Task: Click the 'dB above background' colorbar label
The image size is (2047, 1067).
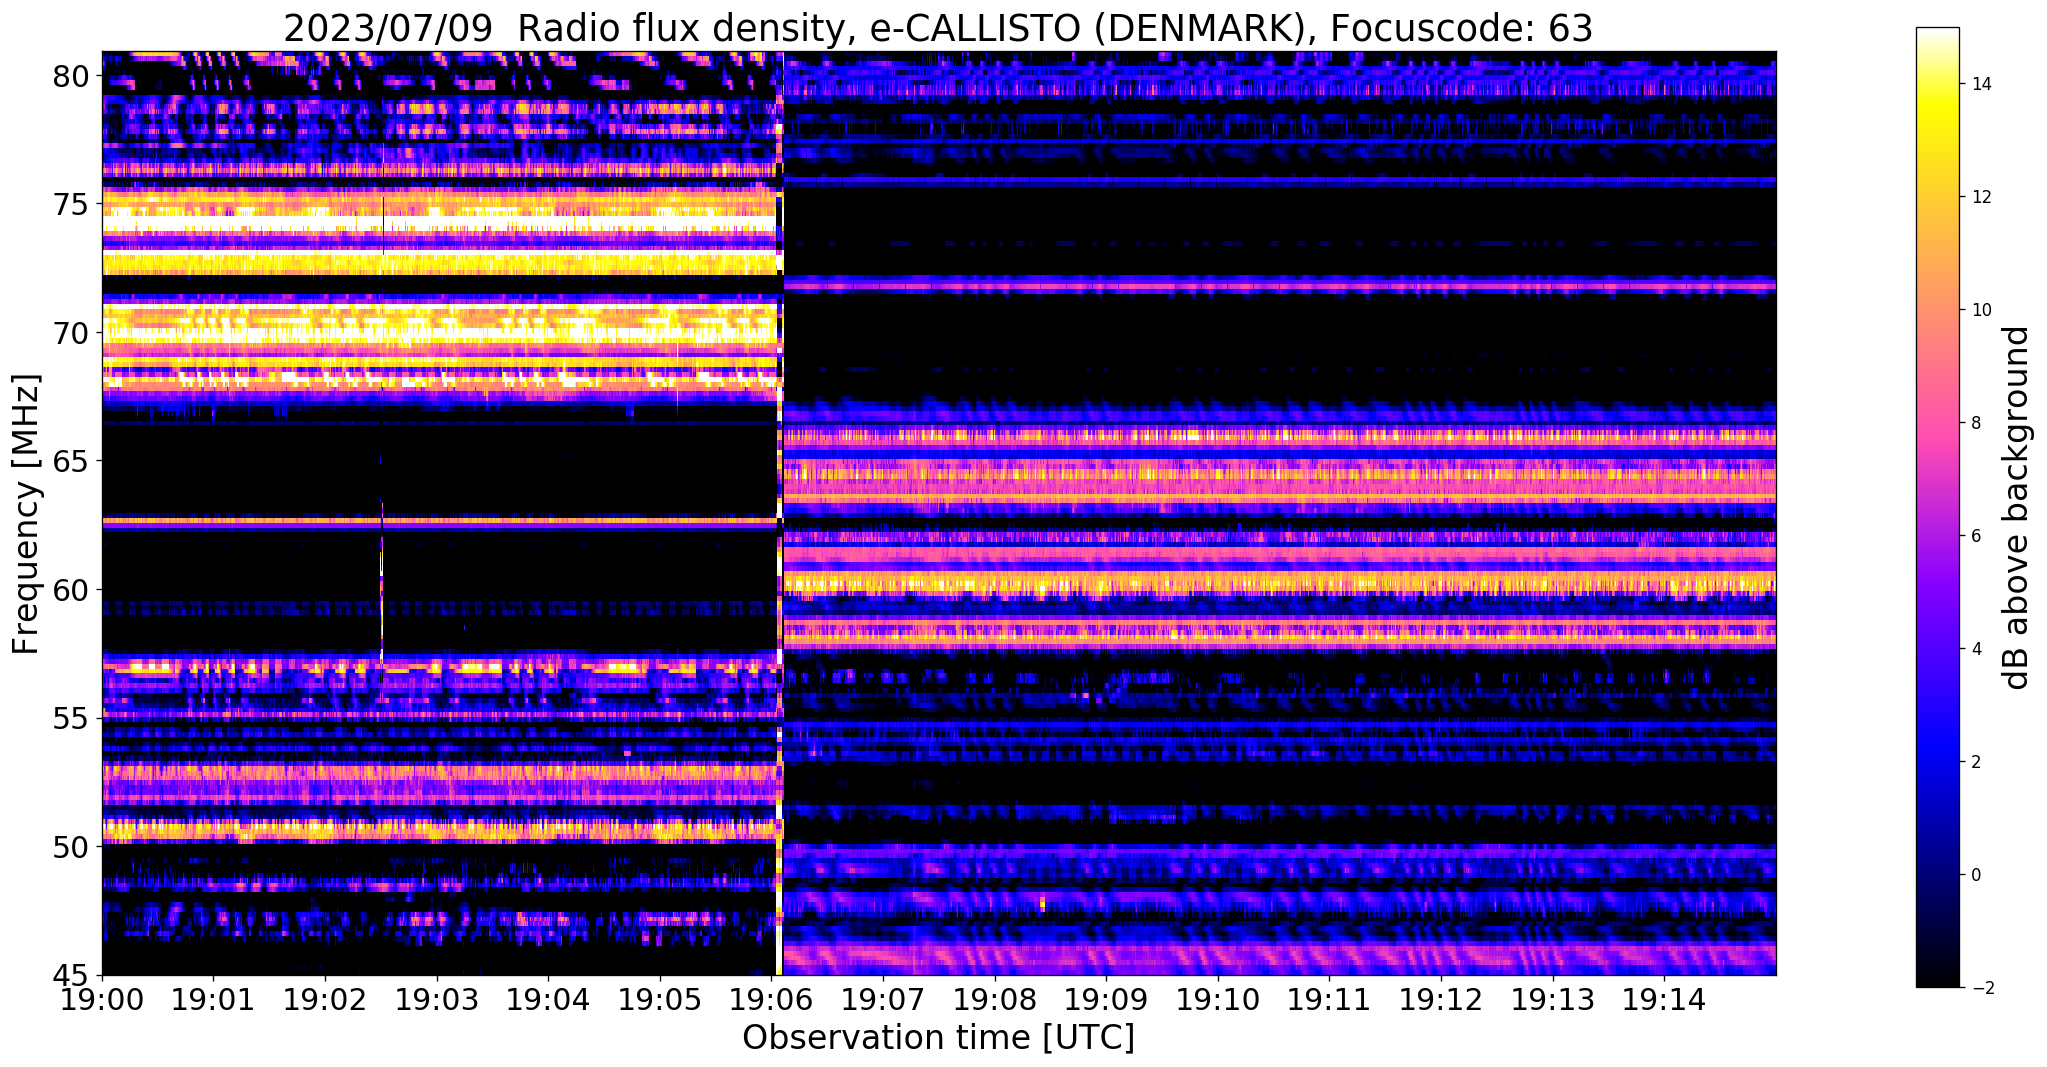Action: pyautogui.click(x=2017, y=508)
